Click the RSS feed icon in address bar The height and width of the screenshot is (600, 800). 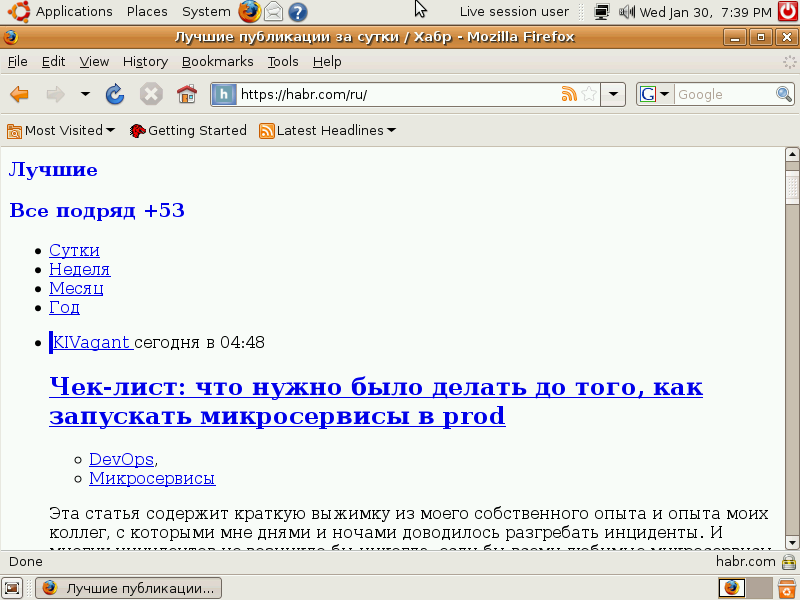point(569,94)
